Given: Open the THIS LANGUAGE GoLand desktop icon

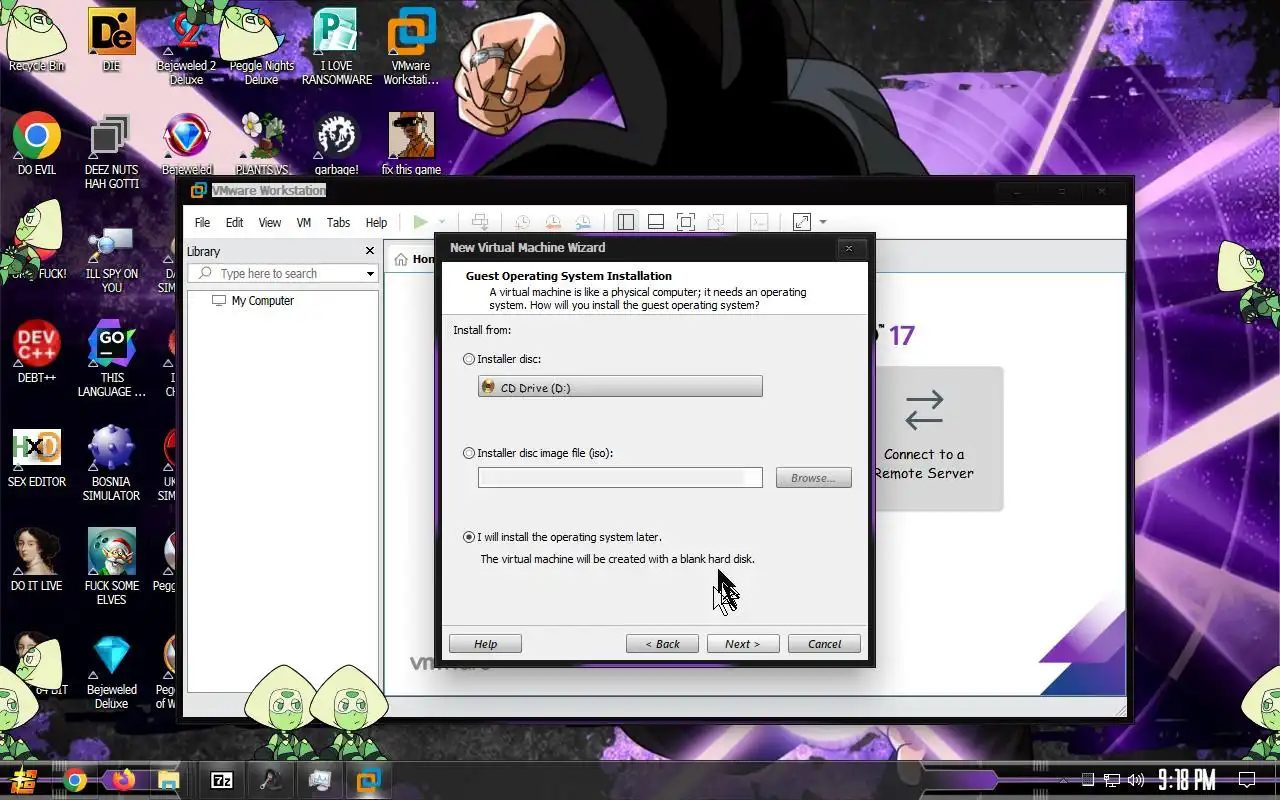Looking at the screenshot, I should [x=111, y=358].
